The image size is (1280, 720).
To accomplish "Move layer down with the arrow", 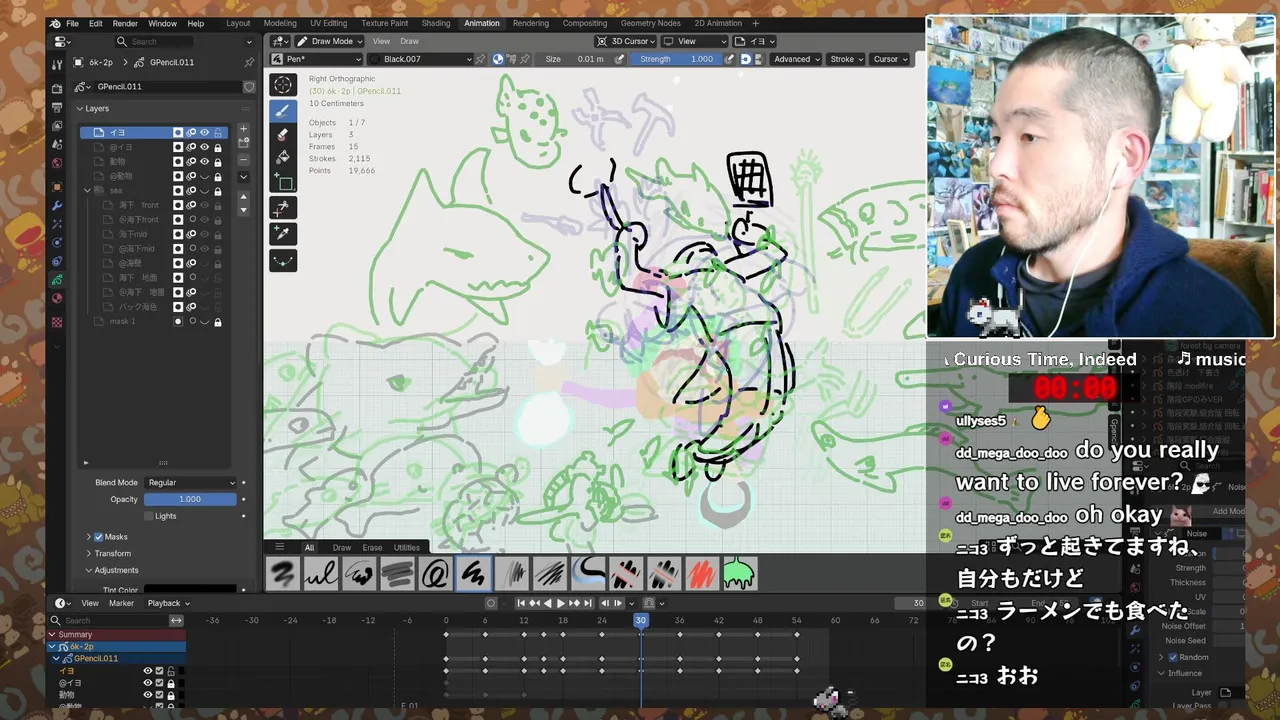I will click(x=243, y=210).
